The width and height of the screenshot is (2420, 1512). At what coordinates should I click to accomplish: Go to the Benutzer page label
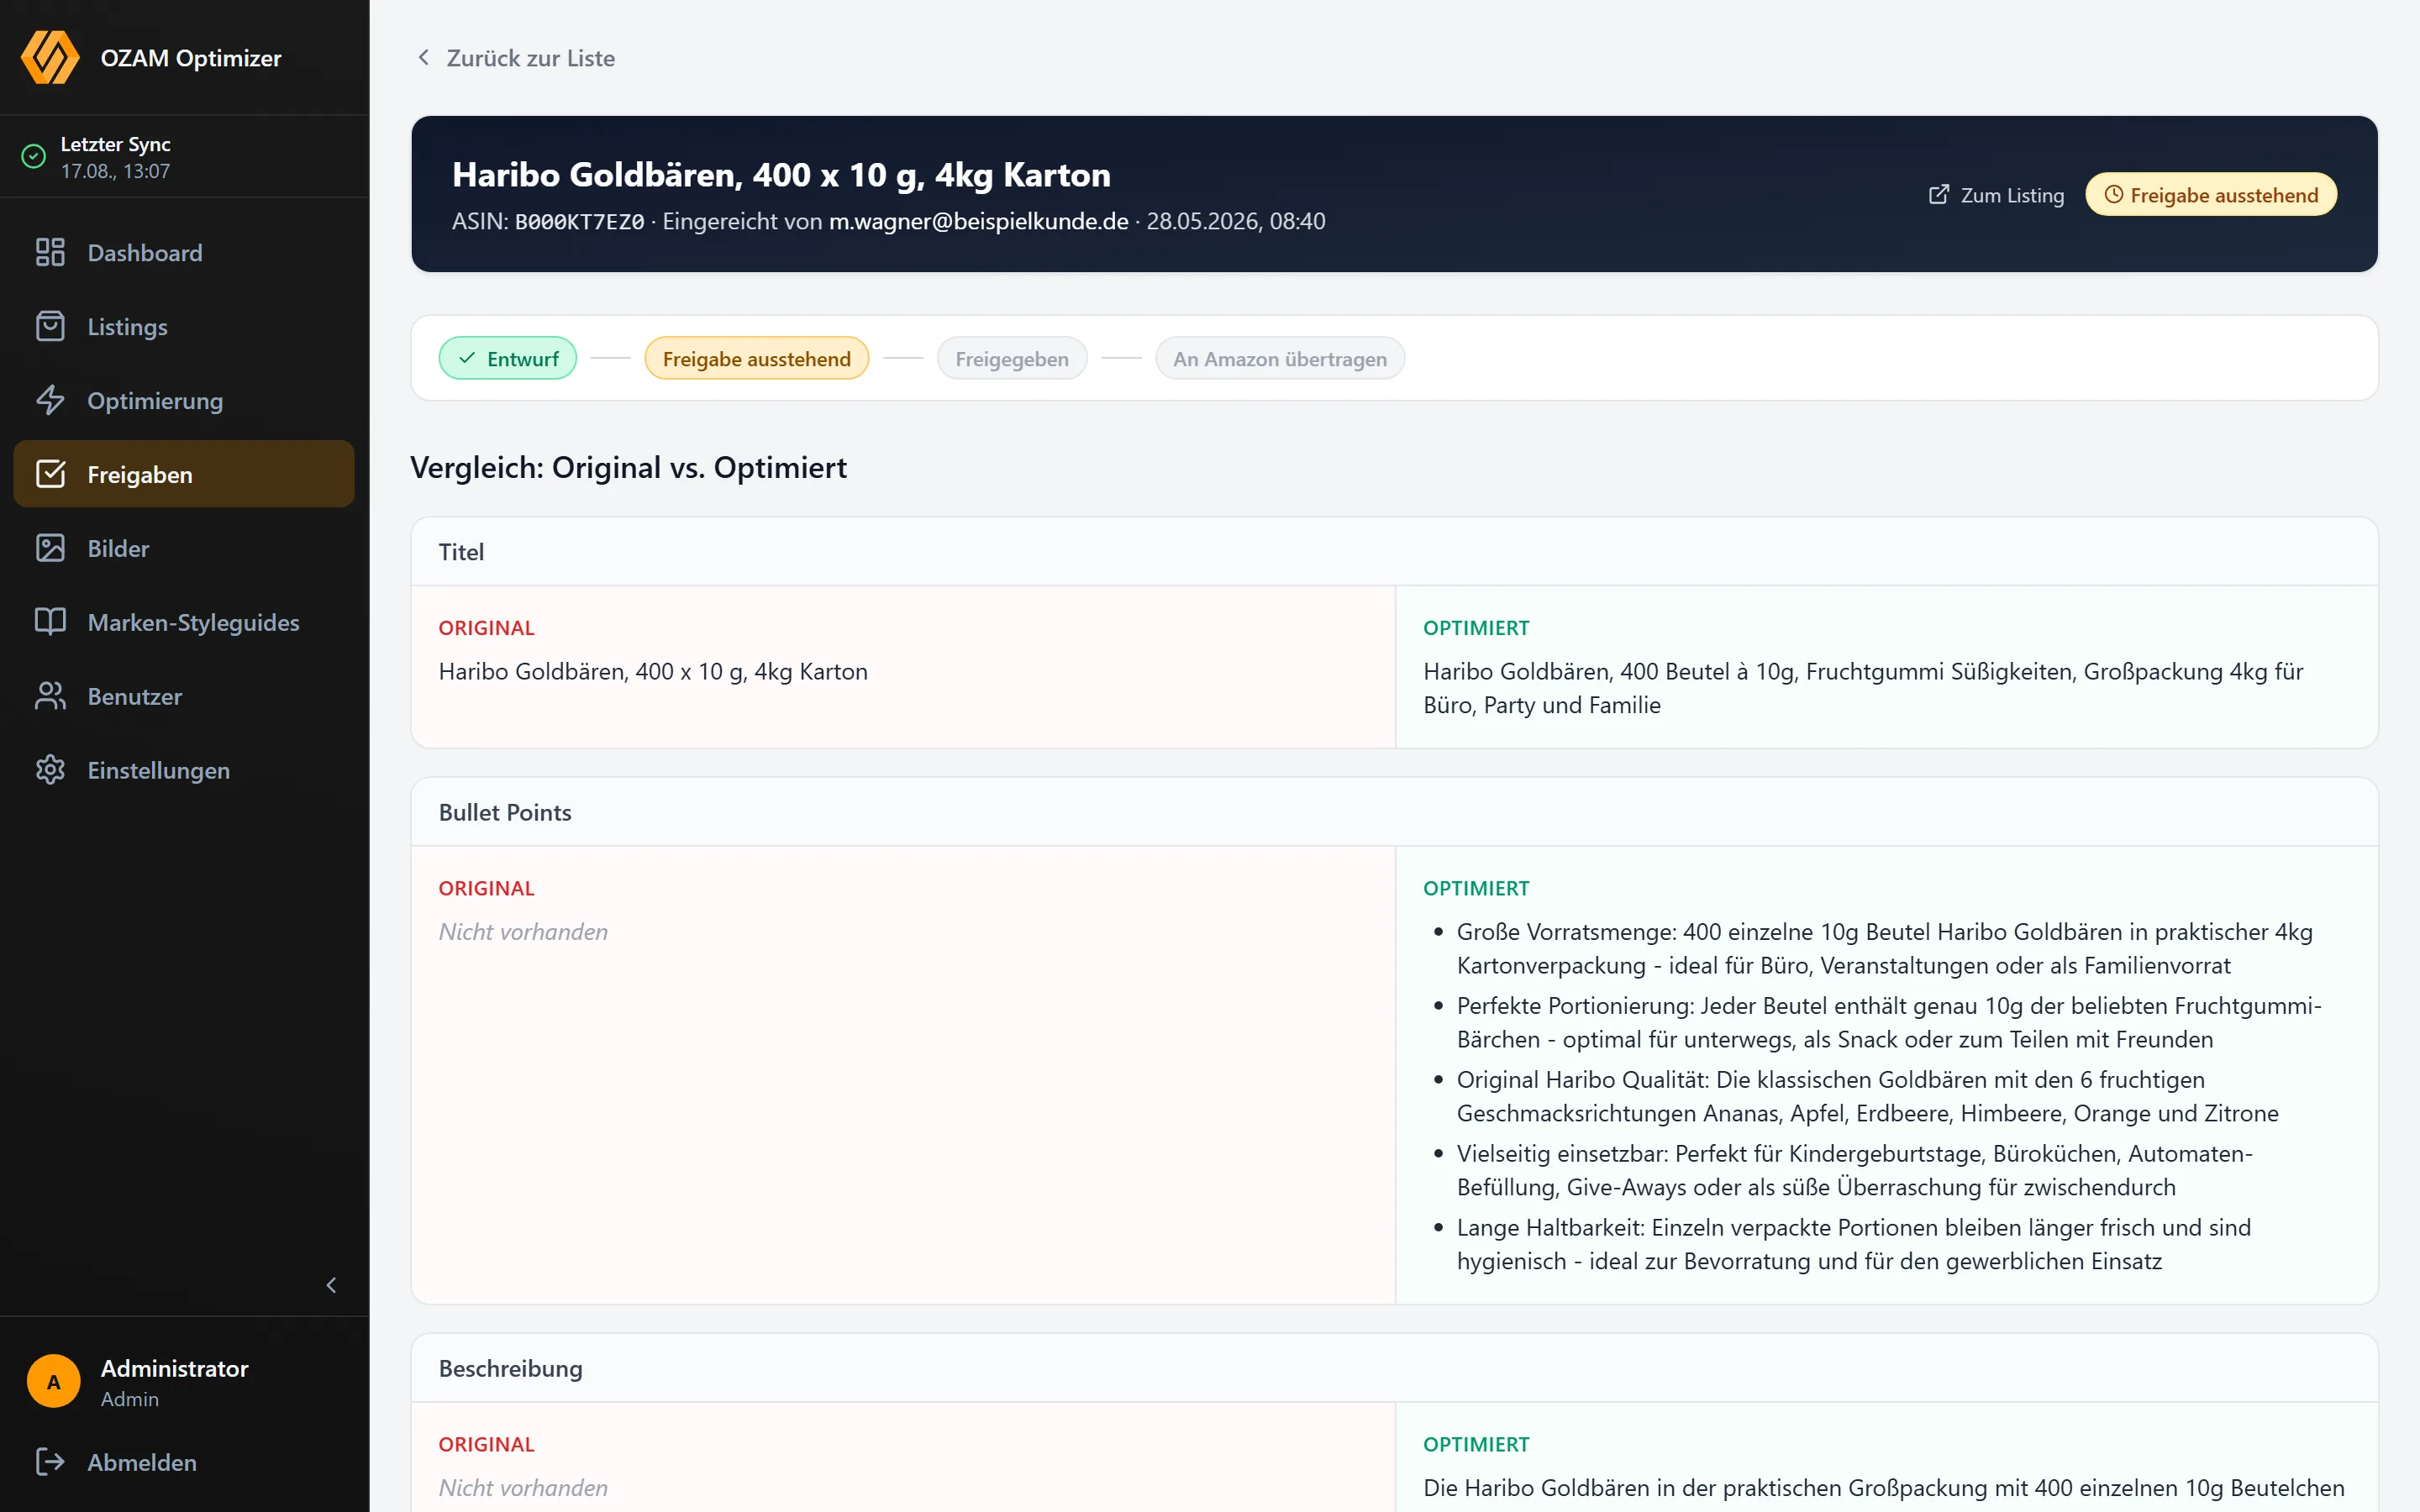(135, 696)
